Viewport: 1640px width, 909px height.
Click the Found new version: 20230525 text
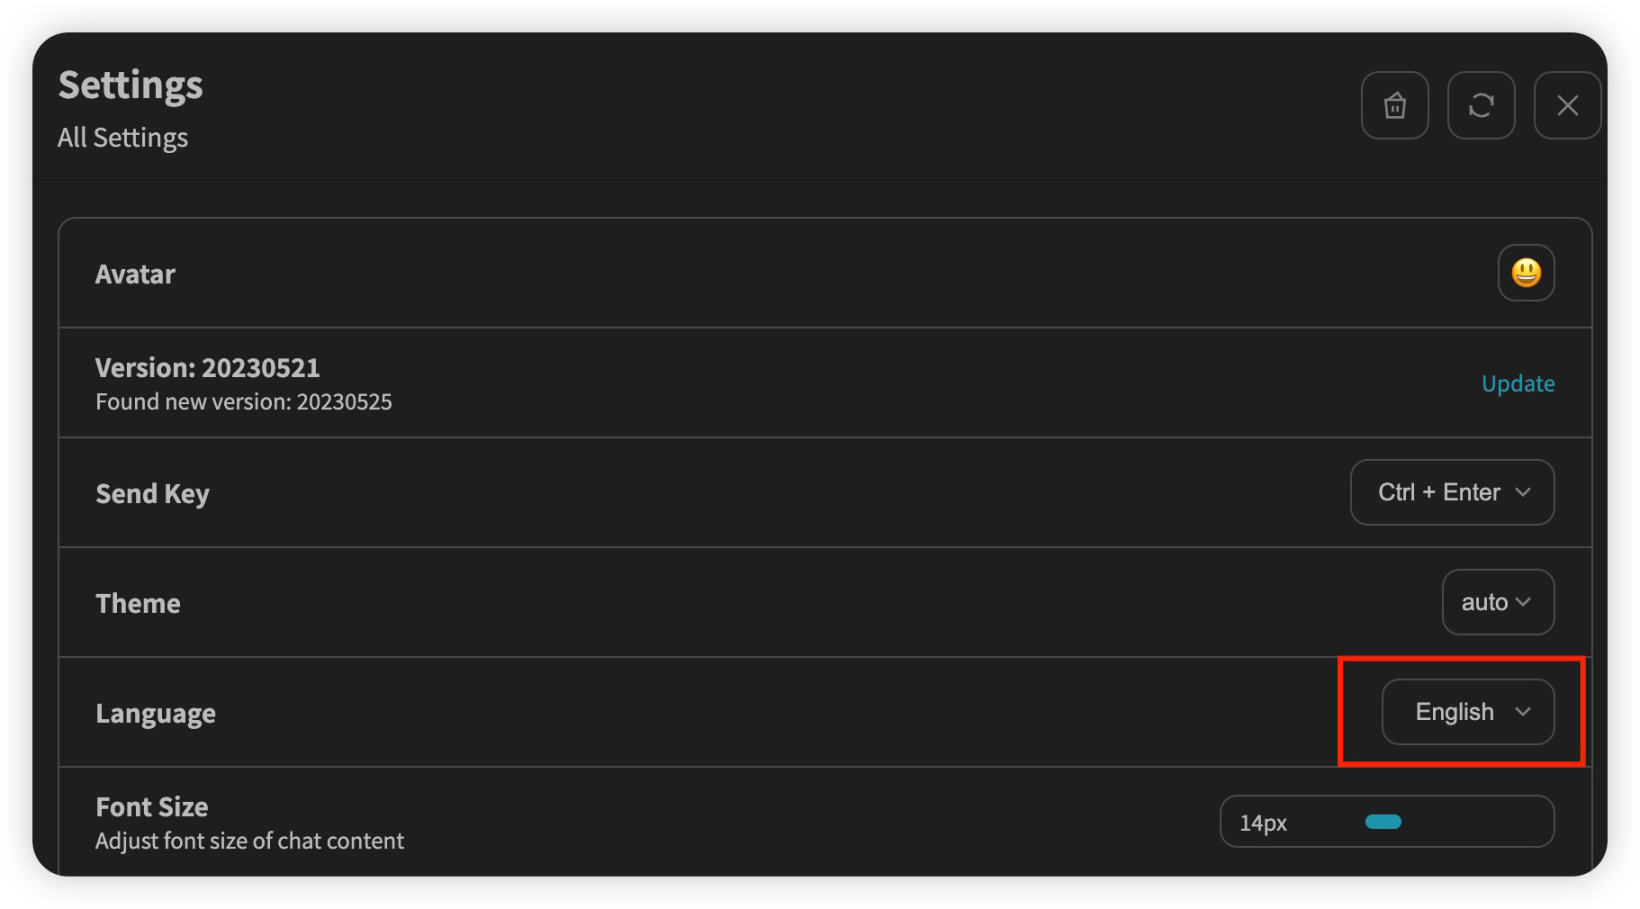pyautogui.click(x=243, y=402)
